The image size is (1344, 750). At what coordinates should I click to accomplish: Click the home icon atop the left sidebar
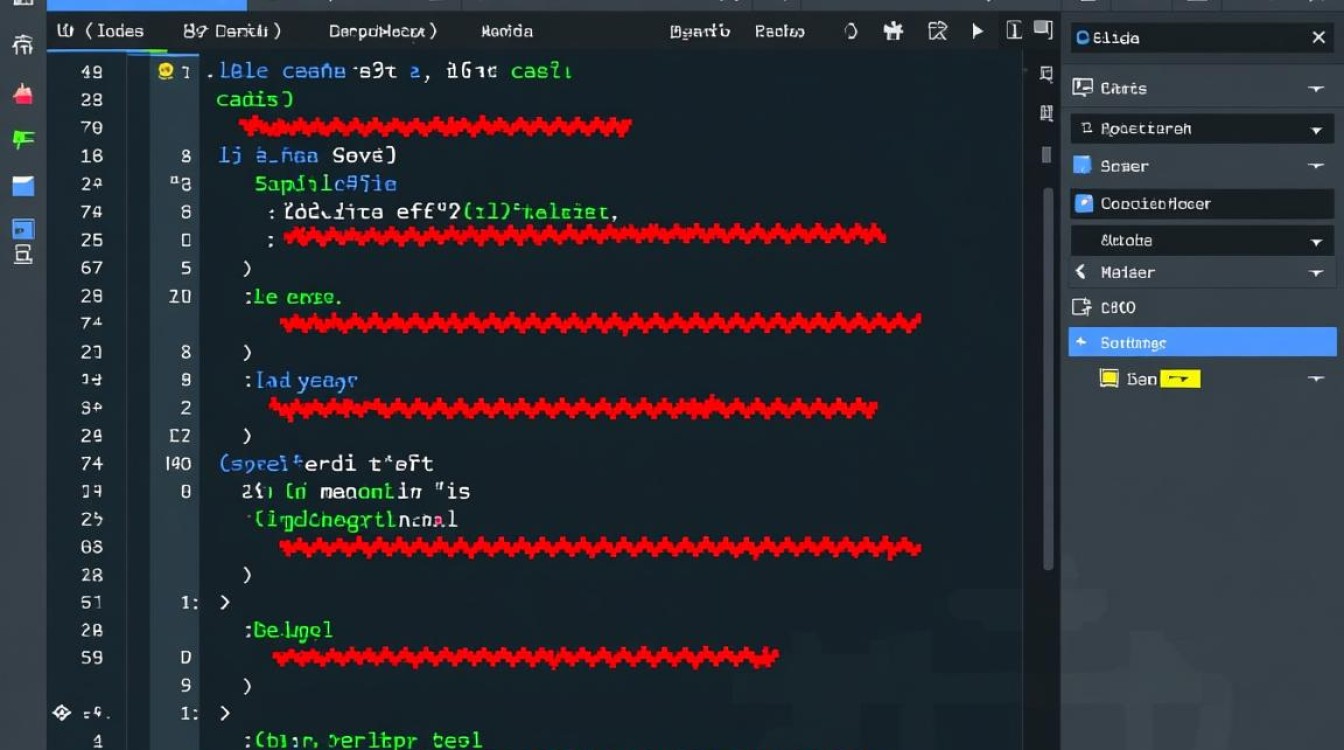22,45
